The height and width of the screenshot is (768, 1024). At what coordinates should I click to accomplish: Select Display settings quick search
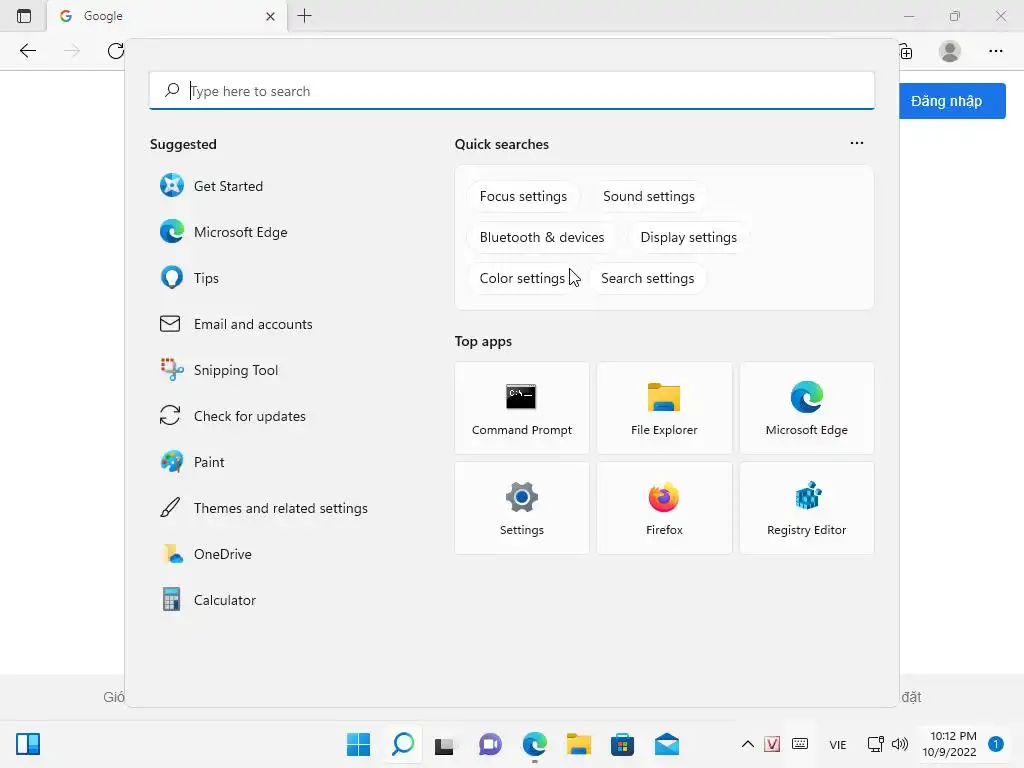coord(688,237)
